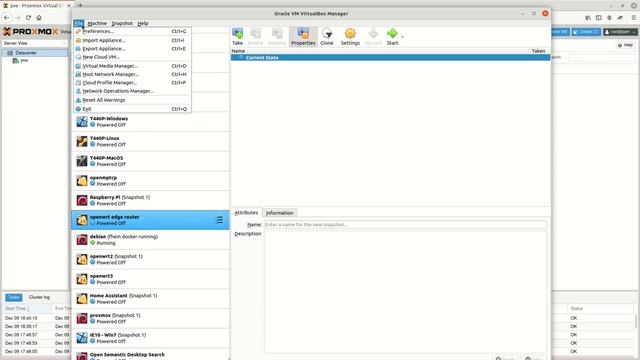Viewport: 640px width, 360px height.
Task: Switch to Tasks tab in Proxmox
Action: tap(13, 297)
